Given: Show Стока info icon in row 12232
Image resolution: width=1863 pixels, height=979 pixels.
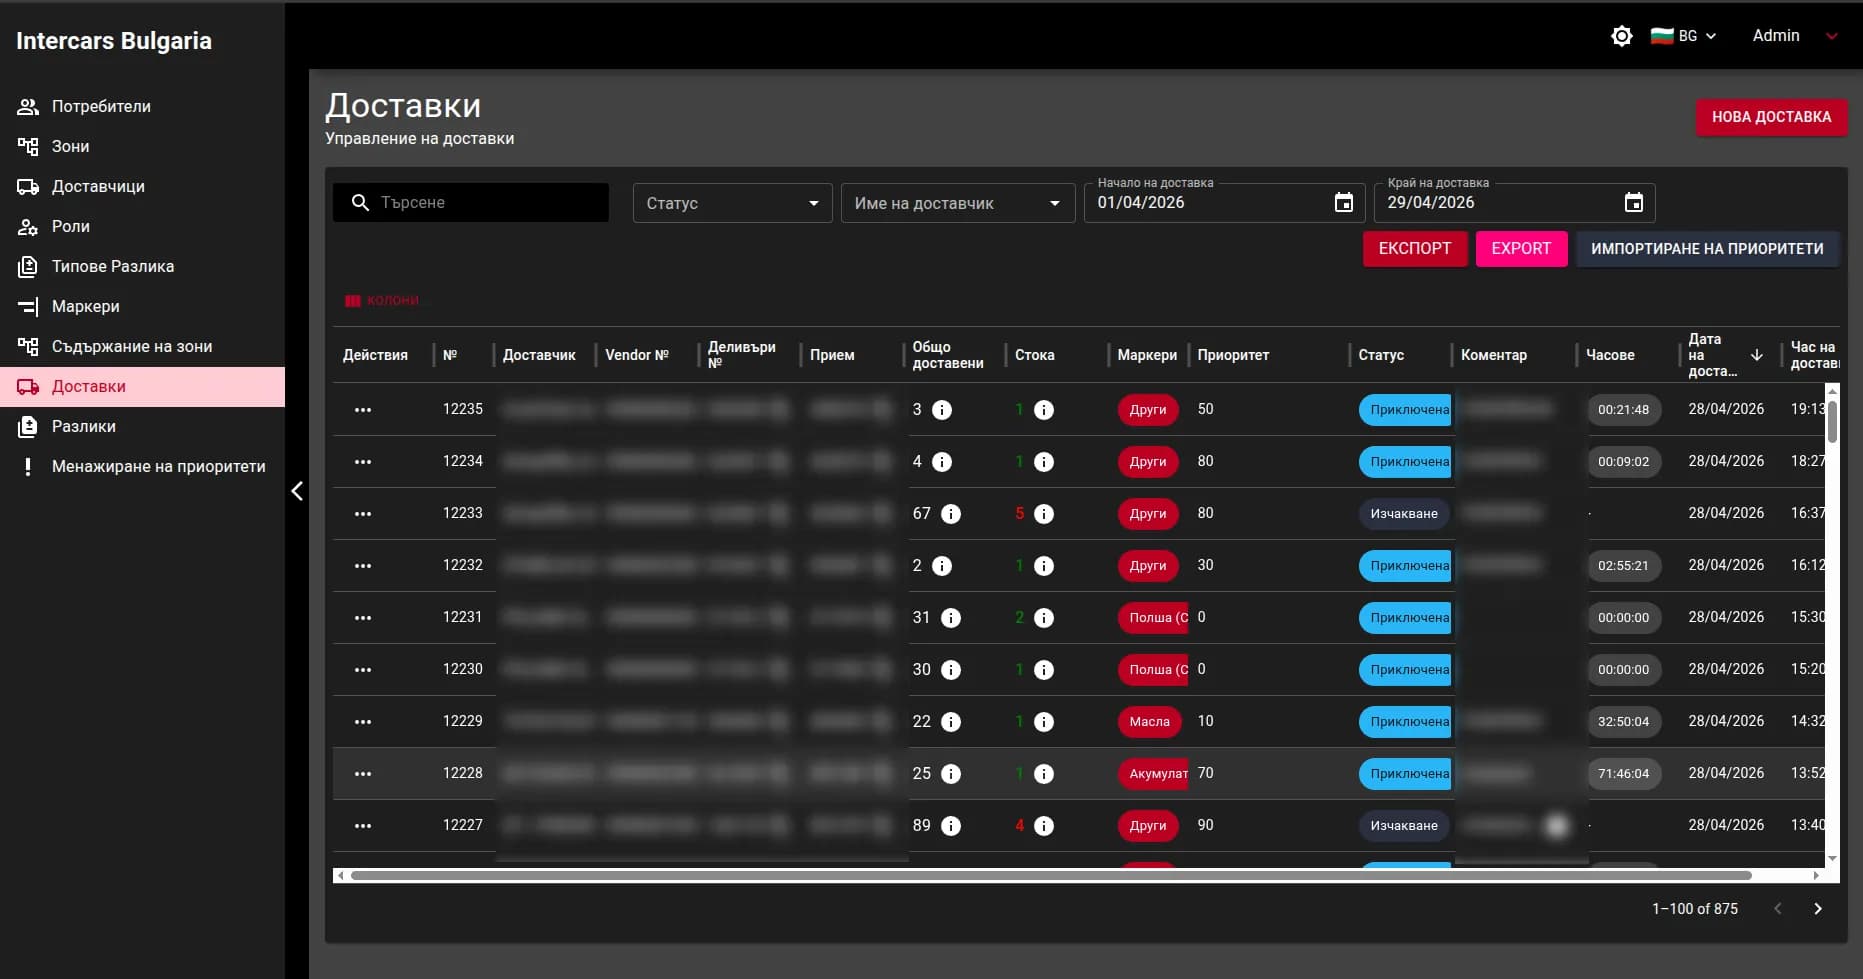Looking at the screenshot, I should (x=1044, y=566).
